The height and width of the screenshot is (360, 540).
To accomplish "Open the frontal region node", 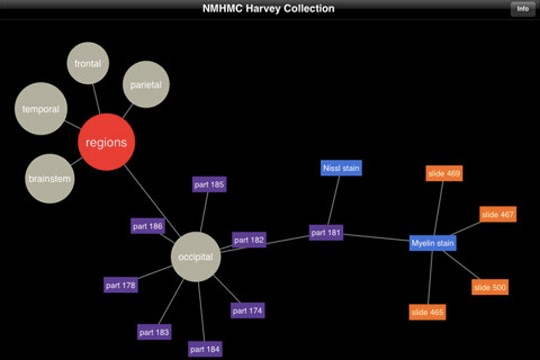I will (x=88, y=63).
